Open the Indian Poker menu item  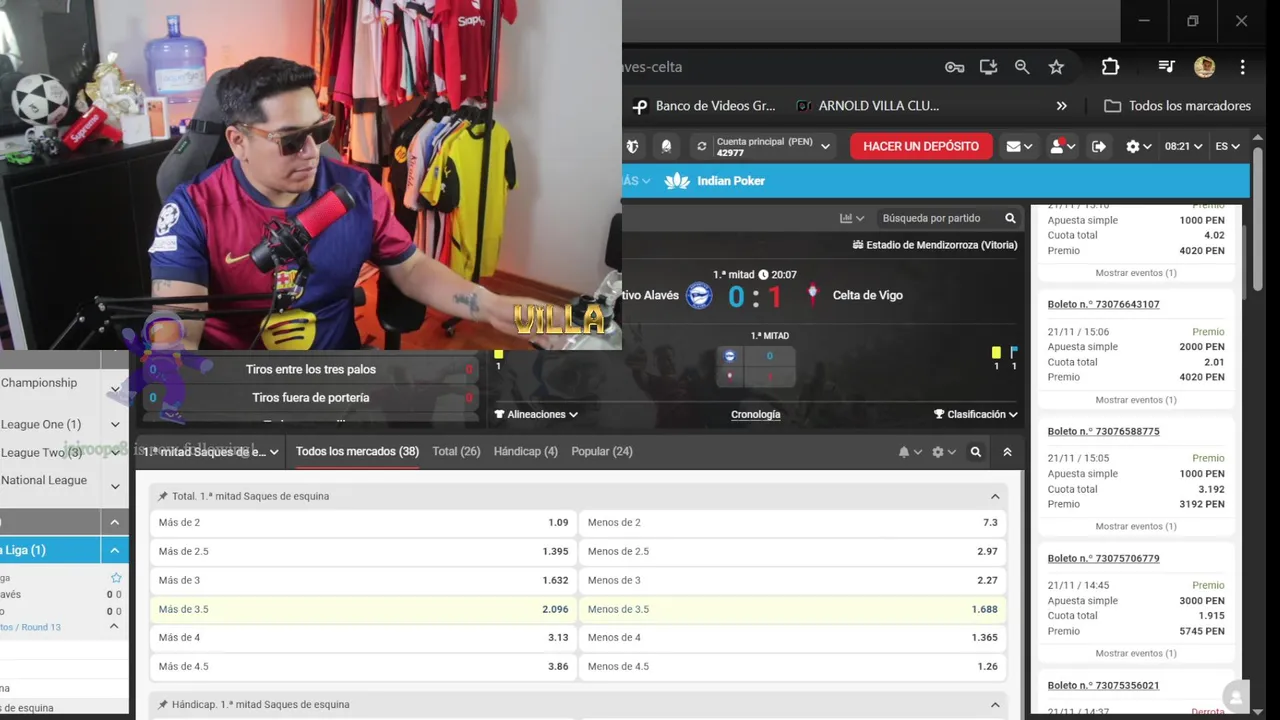715,181
